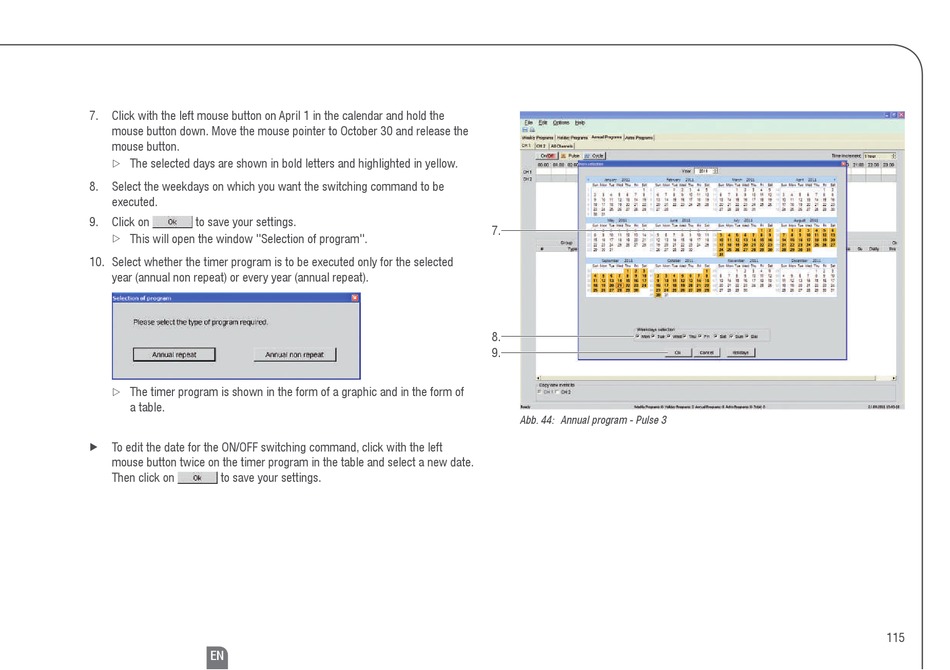Toggle the Sat weekday checkbox
950x670 pixels.
(x=716, y=336)
